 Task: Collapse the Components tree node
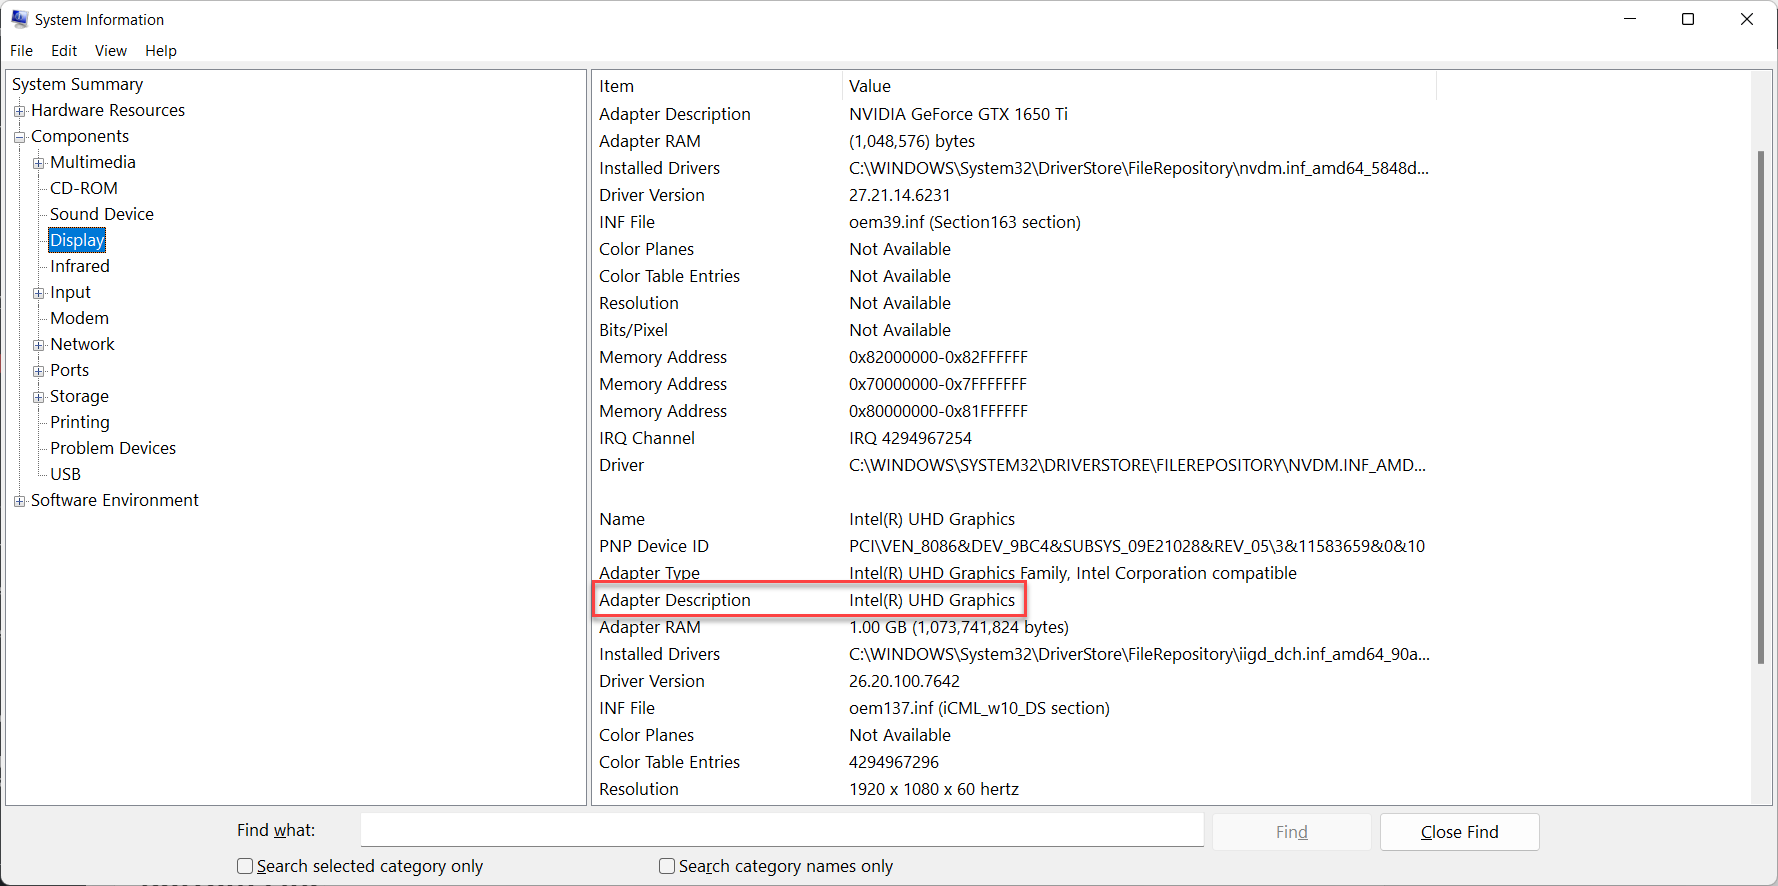[x=19, y=137]
